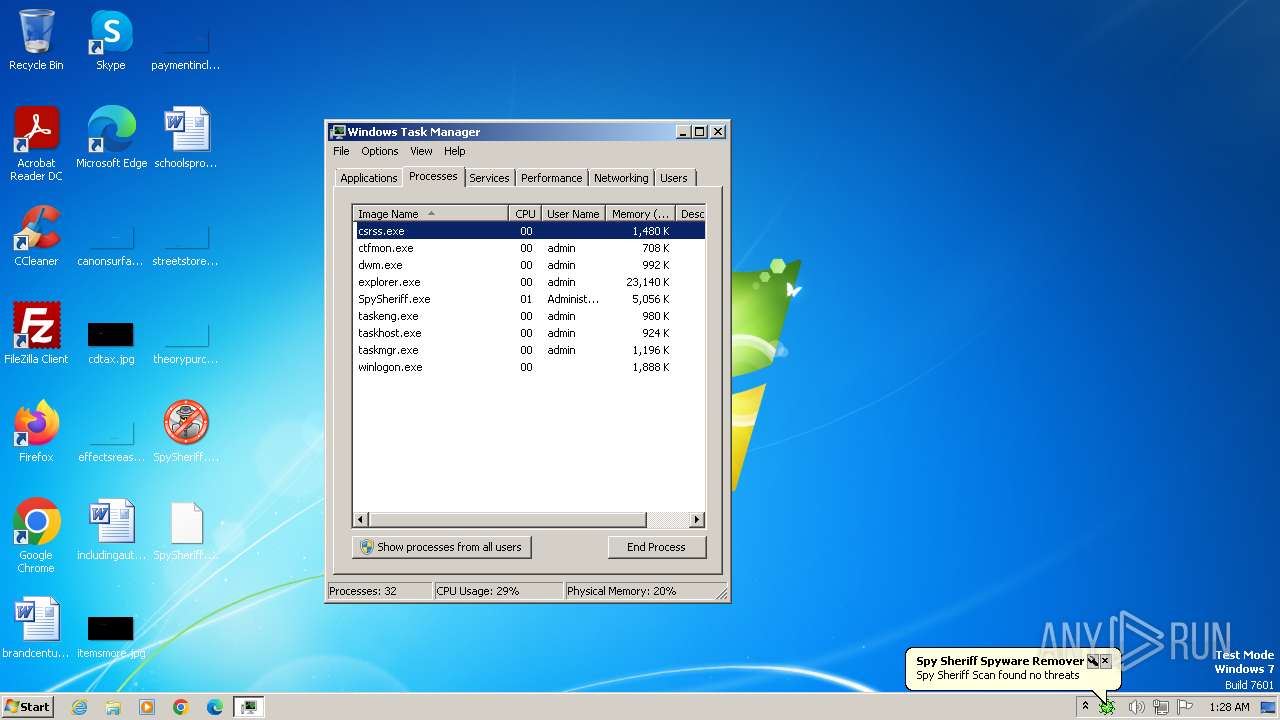Select the ctfmon.exe process row
The width and height of the screenshot is (1280, 720).
529,248
